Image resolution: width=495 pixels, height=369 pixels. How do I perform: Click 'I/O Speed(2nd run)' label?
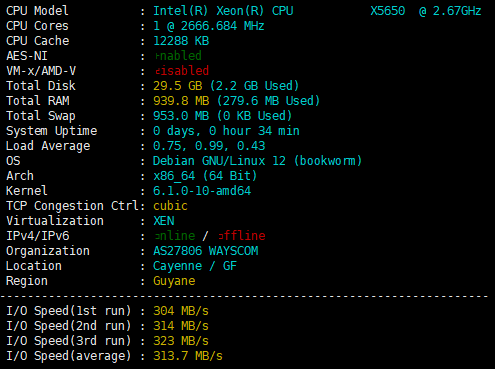69,326
